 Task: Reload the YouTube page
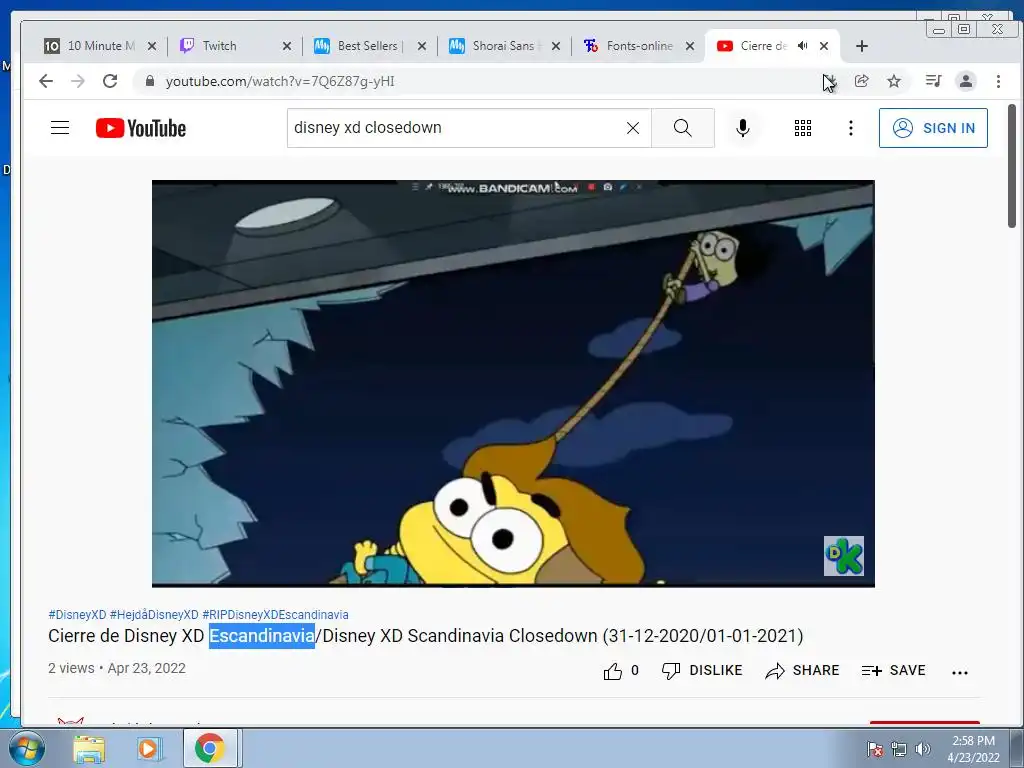[110, 81]
